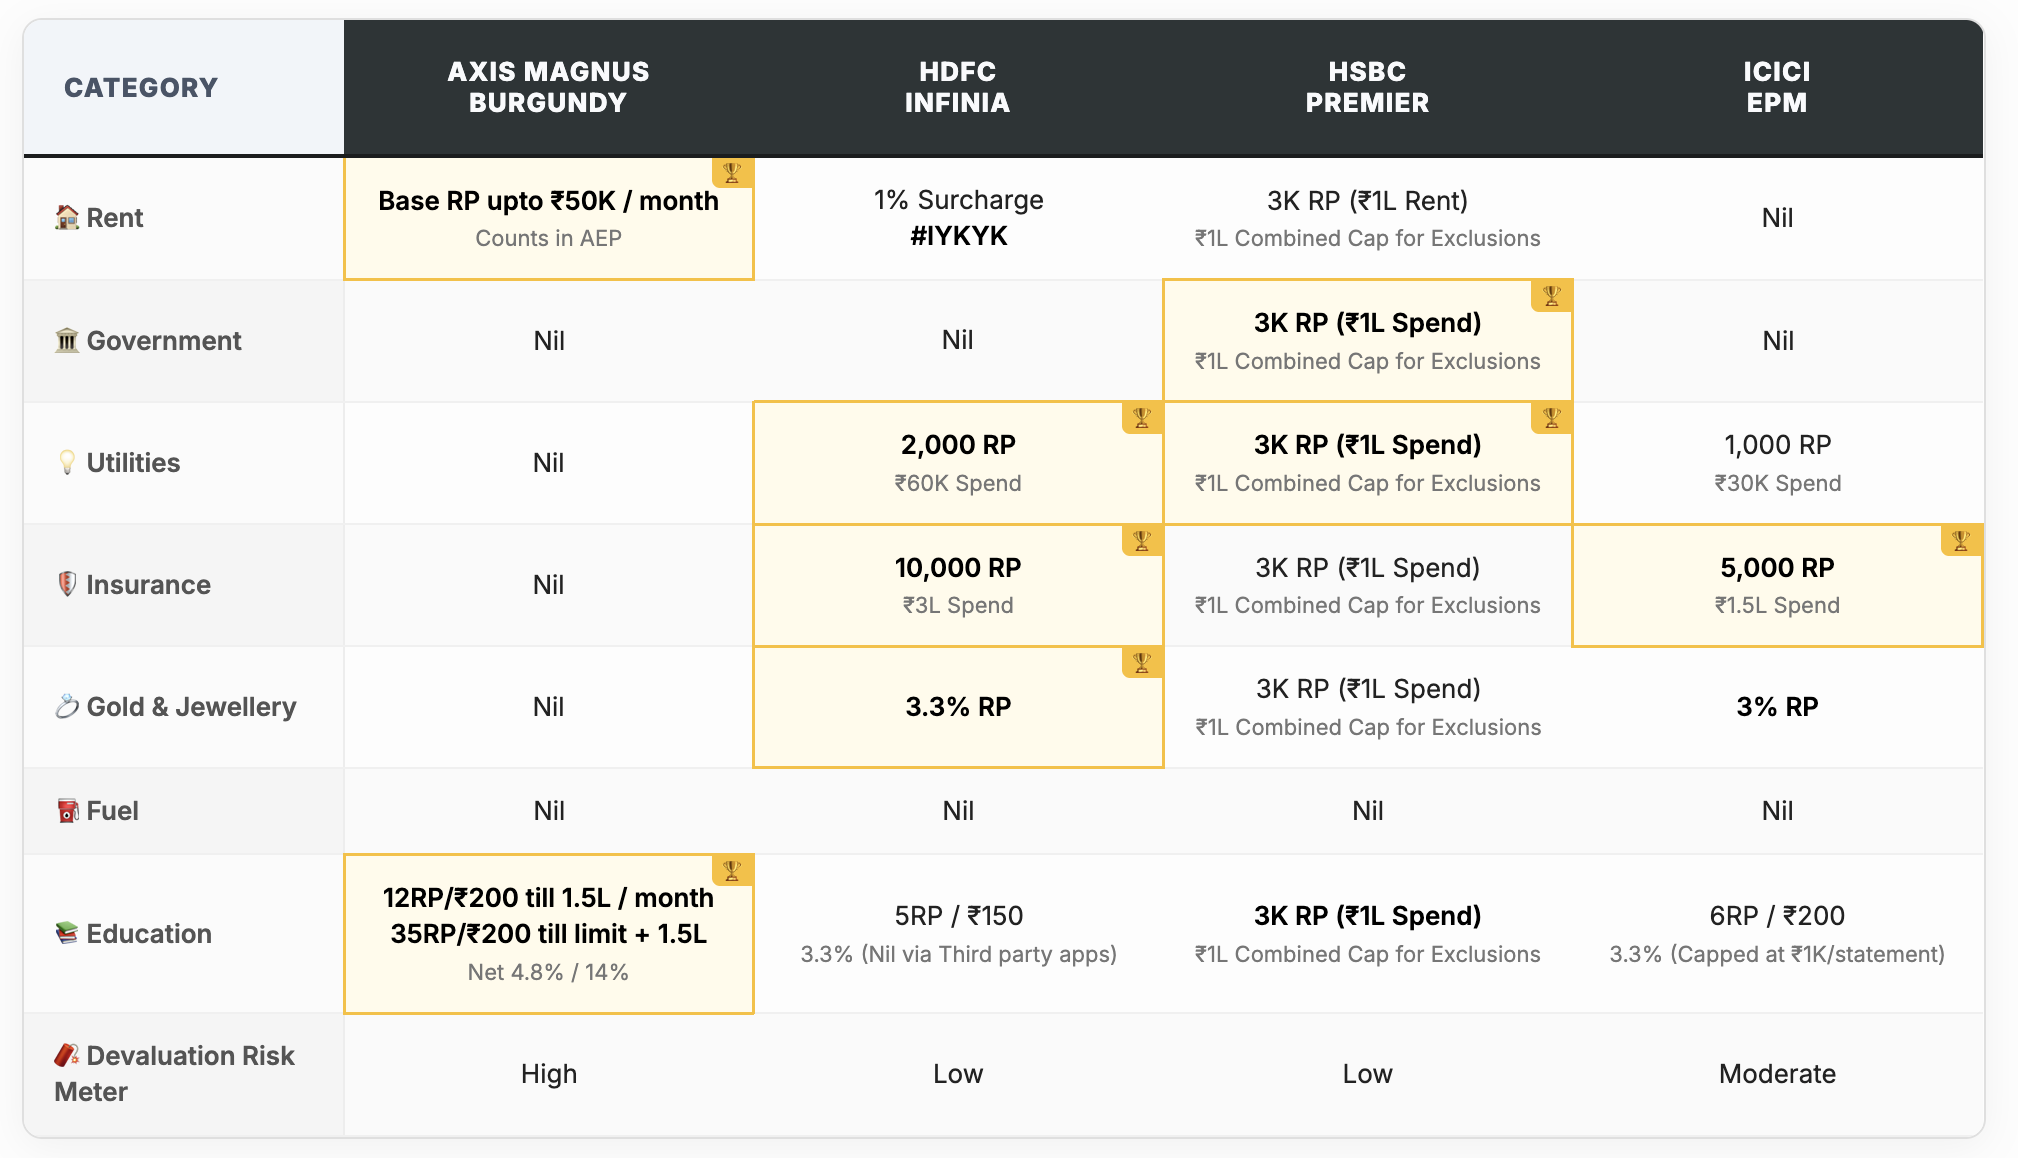This screenshot has width=2018, height=1158.
Task: Click the ring icon beside Gold & Jewellery
Action: click(x=67, y=707)
